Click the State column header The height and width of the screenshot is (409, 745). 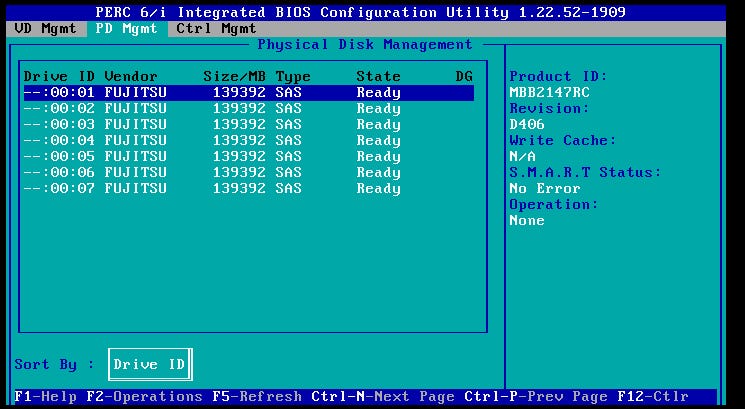pos(378,77)
